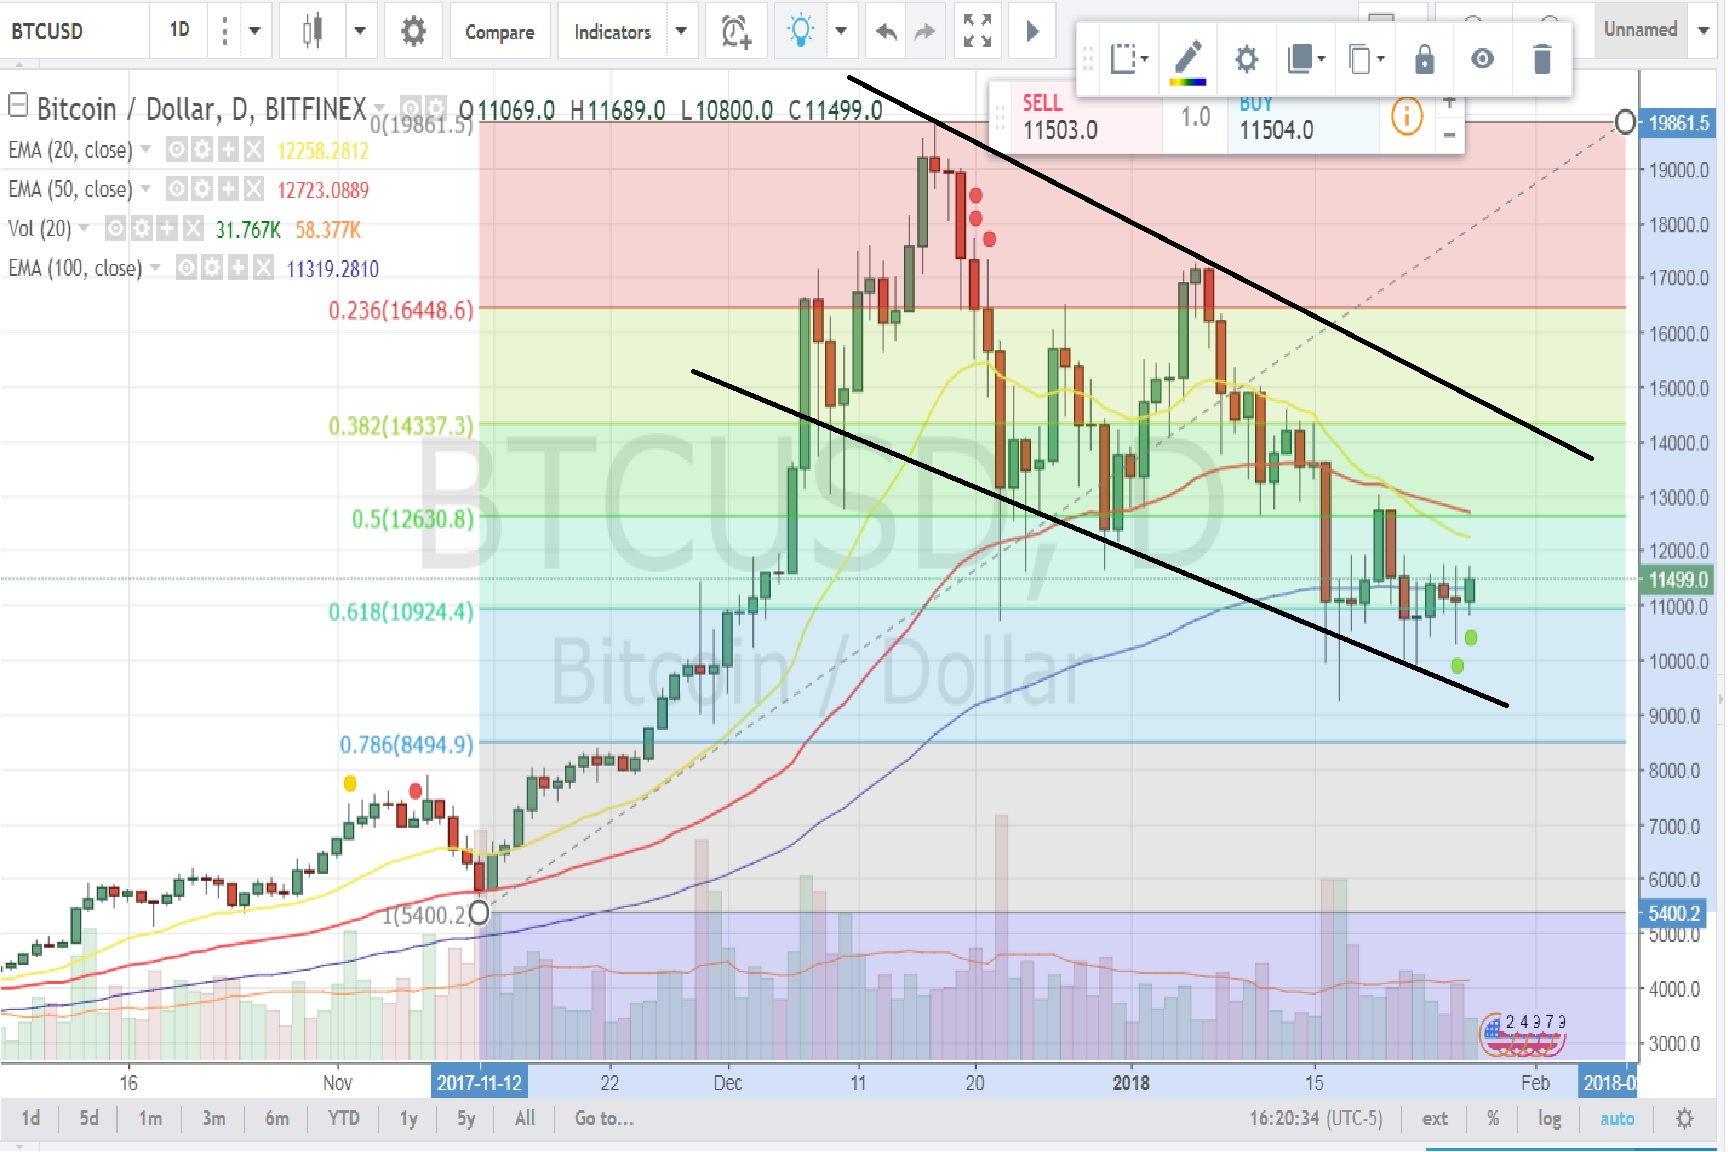Undo the last action with left arrow
Viewport: 1728px width, 1152px height.
pos(886,31)
